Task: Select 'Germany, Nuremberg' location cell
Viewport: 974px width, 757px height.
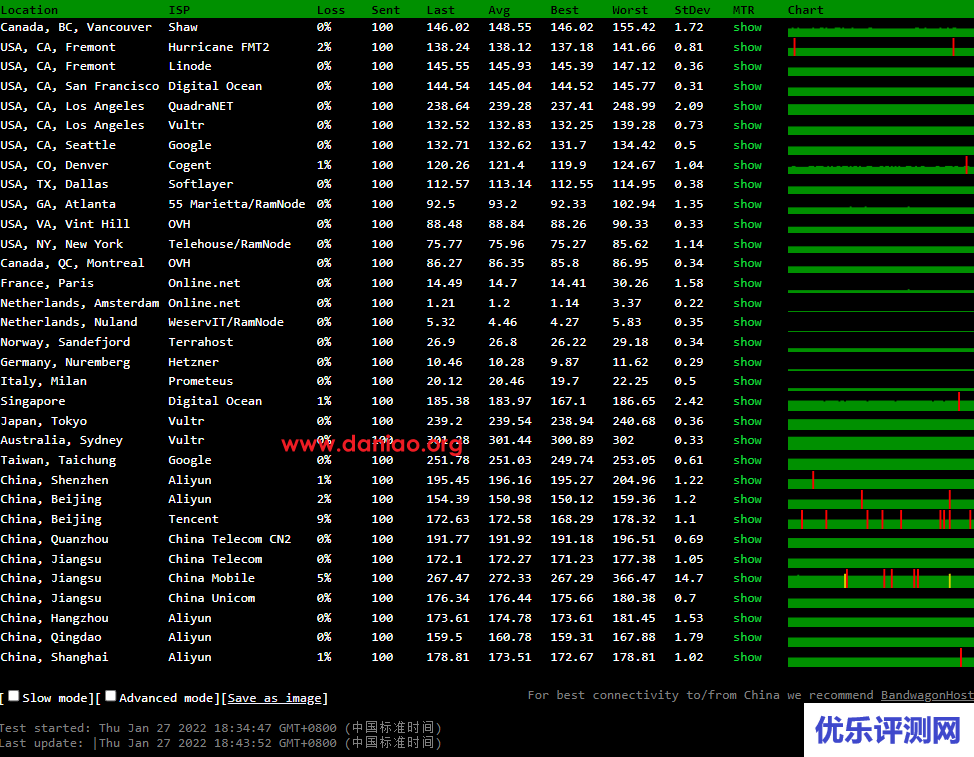Action: (65, 362)
